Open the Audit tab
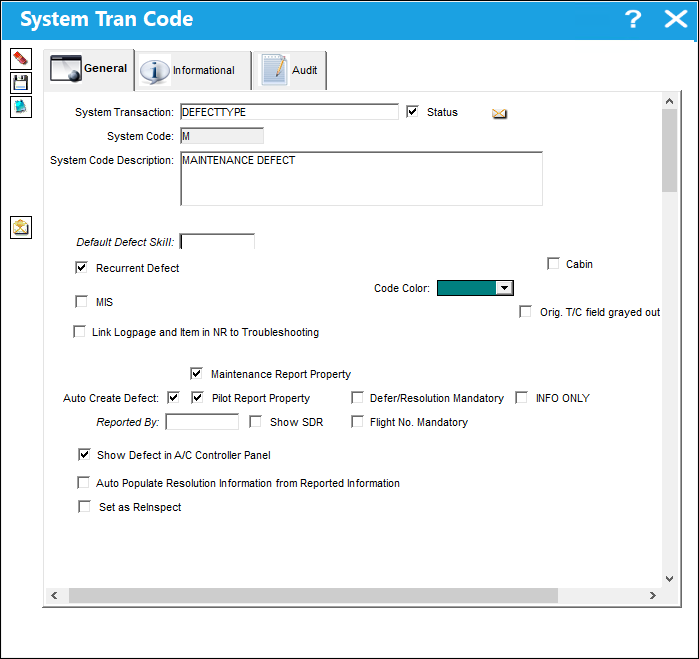 [x=290, y=70]
